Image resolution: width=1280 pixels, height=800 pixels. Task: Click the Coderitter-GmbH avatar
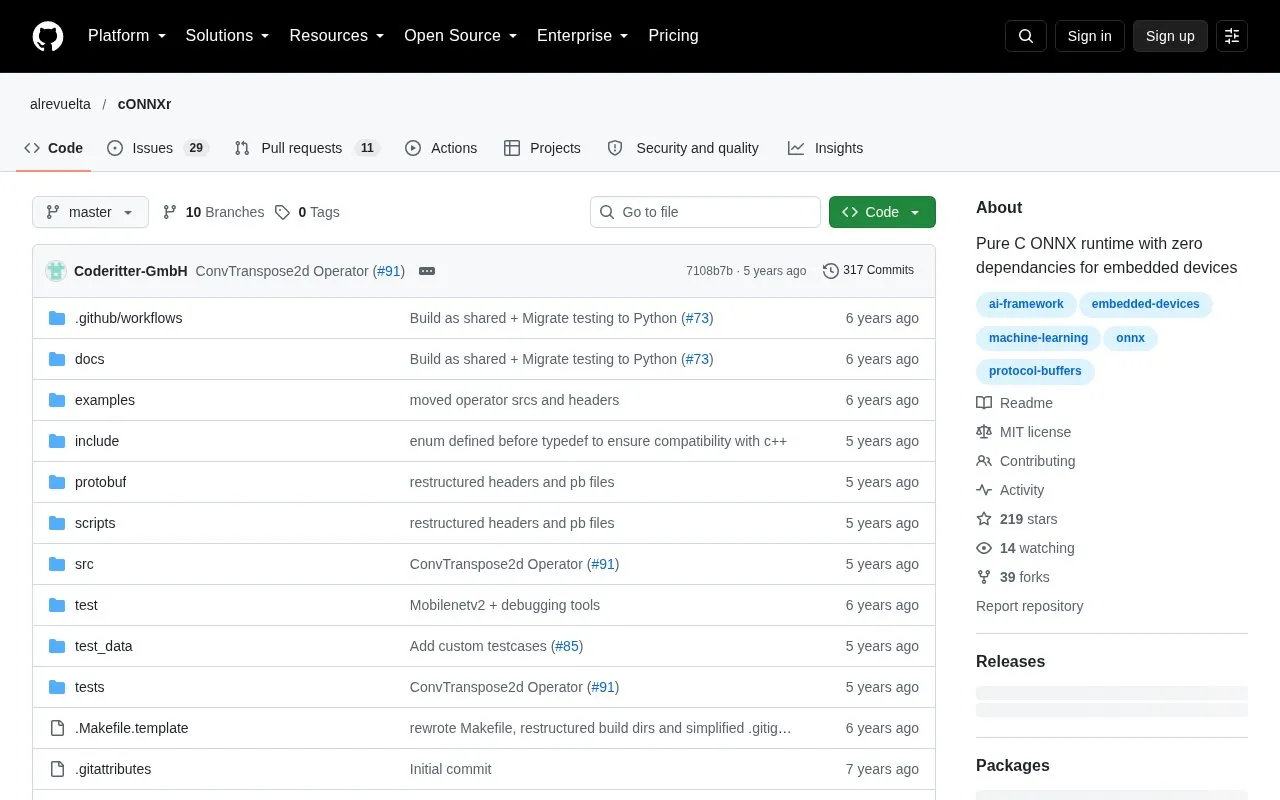[56, 271]
